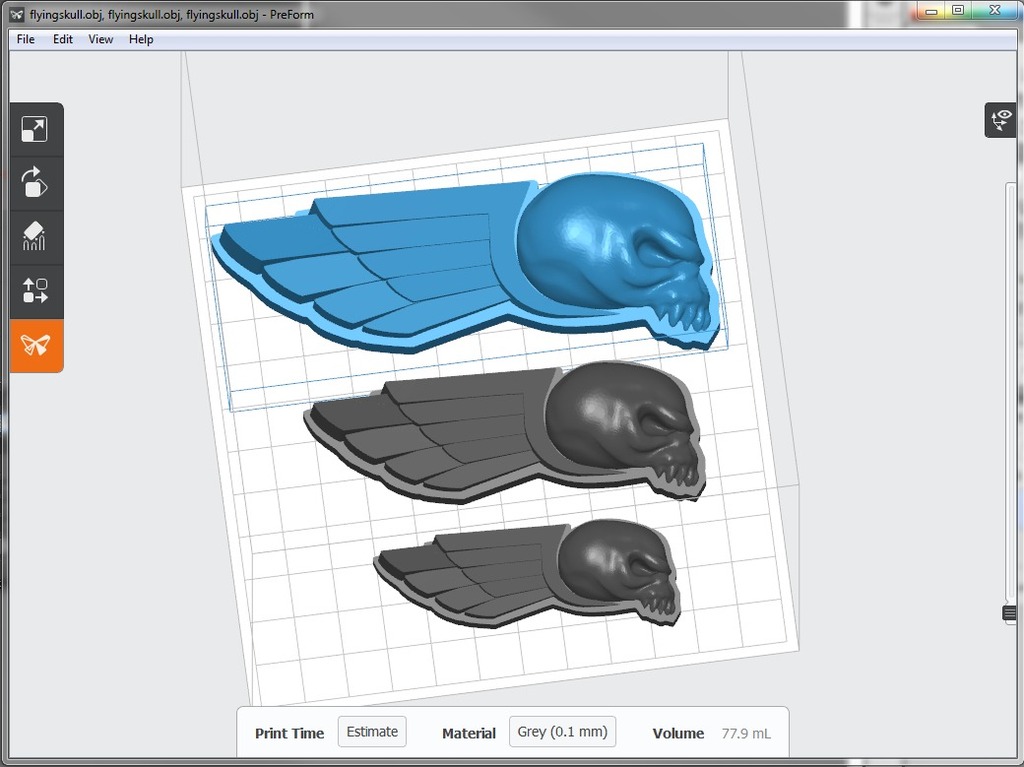The image size is (1024, 767).
Task: Click the PreForm title bar app icon
Action: point(17,14)
